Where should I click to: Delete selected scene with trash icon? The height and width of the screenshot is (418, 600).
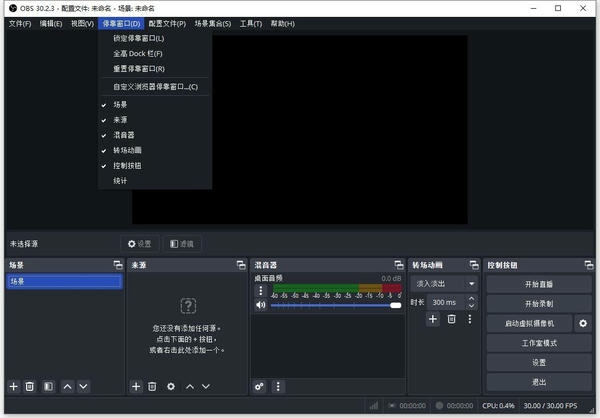coord(29,387)
